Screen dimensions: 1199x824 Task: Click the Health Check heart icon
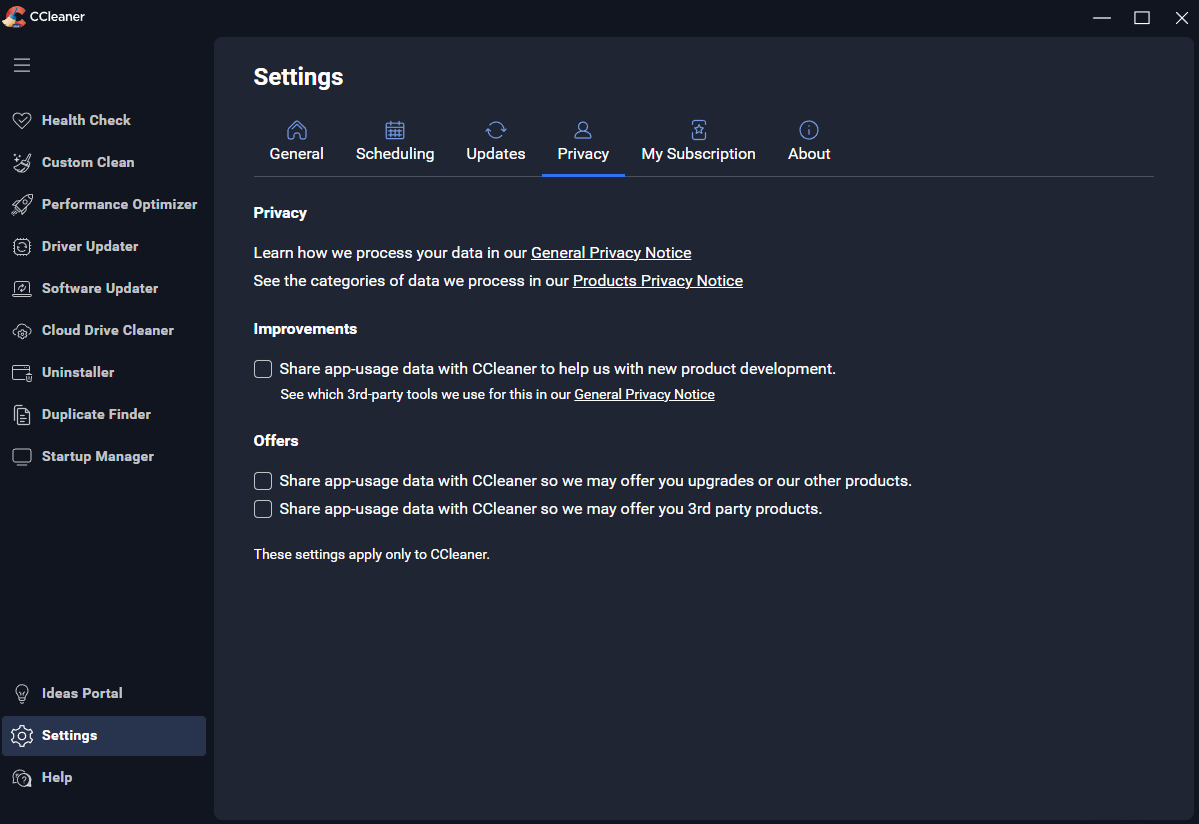[x=22, y=120]
